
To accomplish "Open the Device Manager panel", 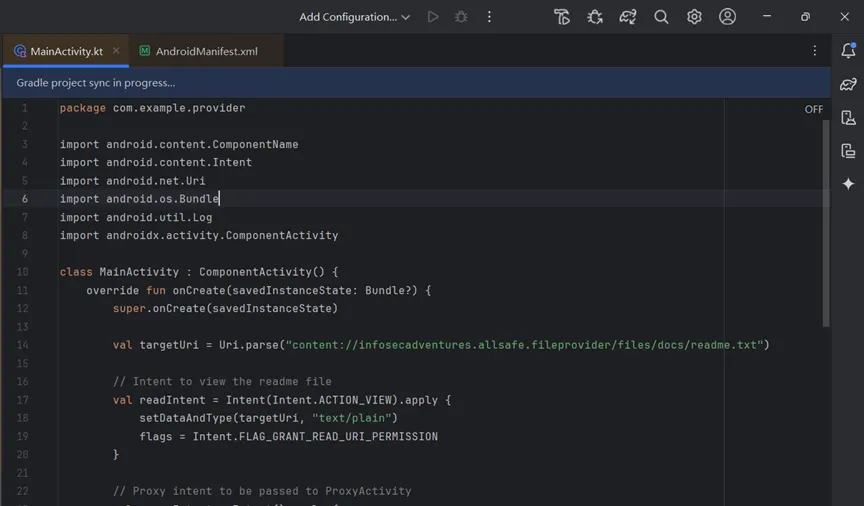I will pyautogui.click(x=848, y=118).
